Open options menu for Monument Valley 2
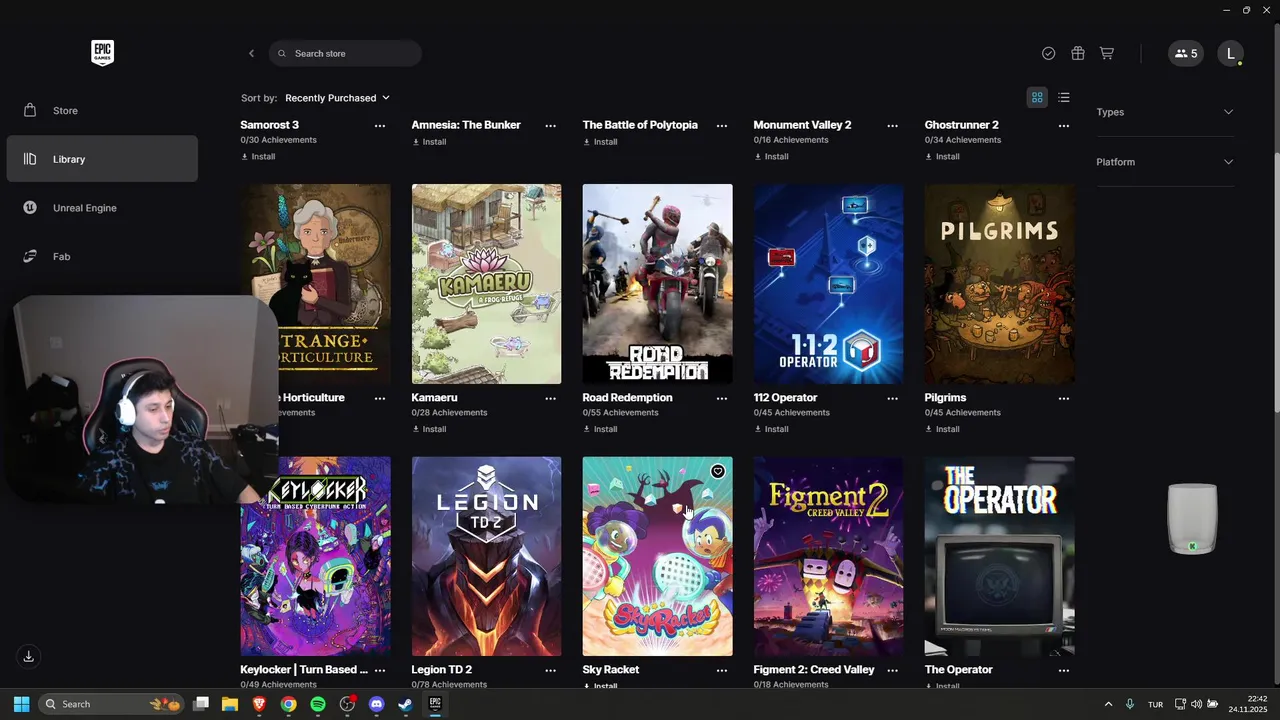The image size is (1280, 720). [893, 126]
